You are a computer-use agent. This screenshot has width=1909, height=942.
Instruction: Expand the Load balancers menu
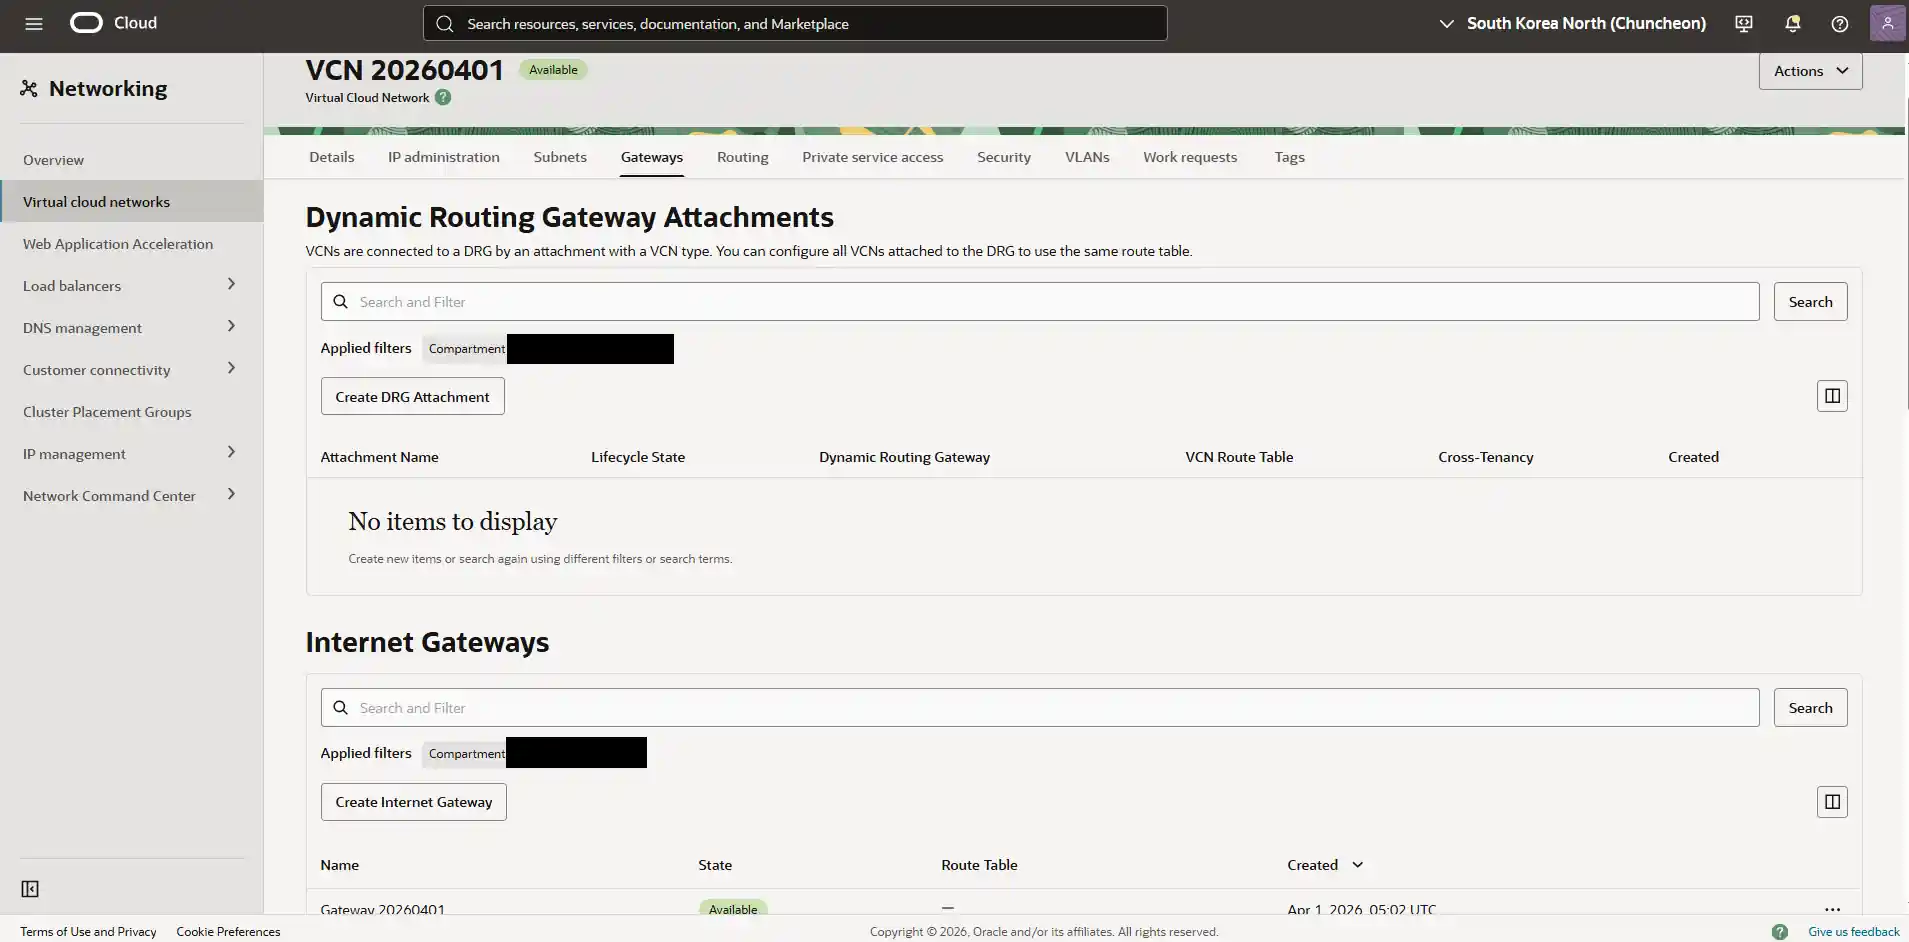(x=231, y=285)
